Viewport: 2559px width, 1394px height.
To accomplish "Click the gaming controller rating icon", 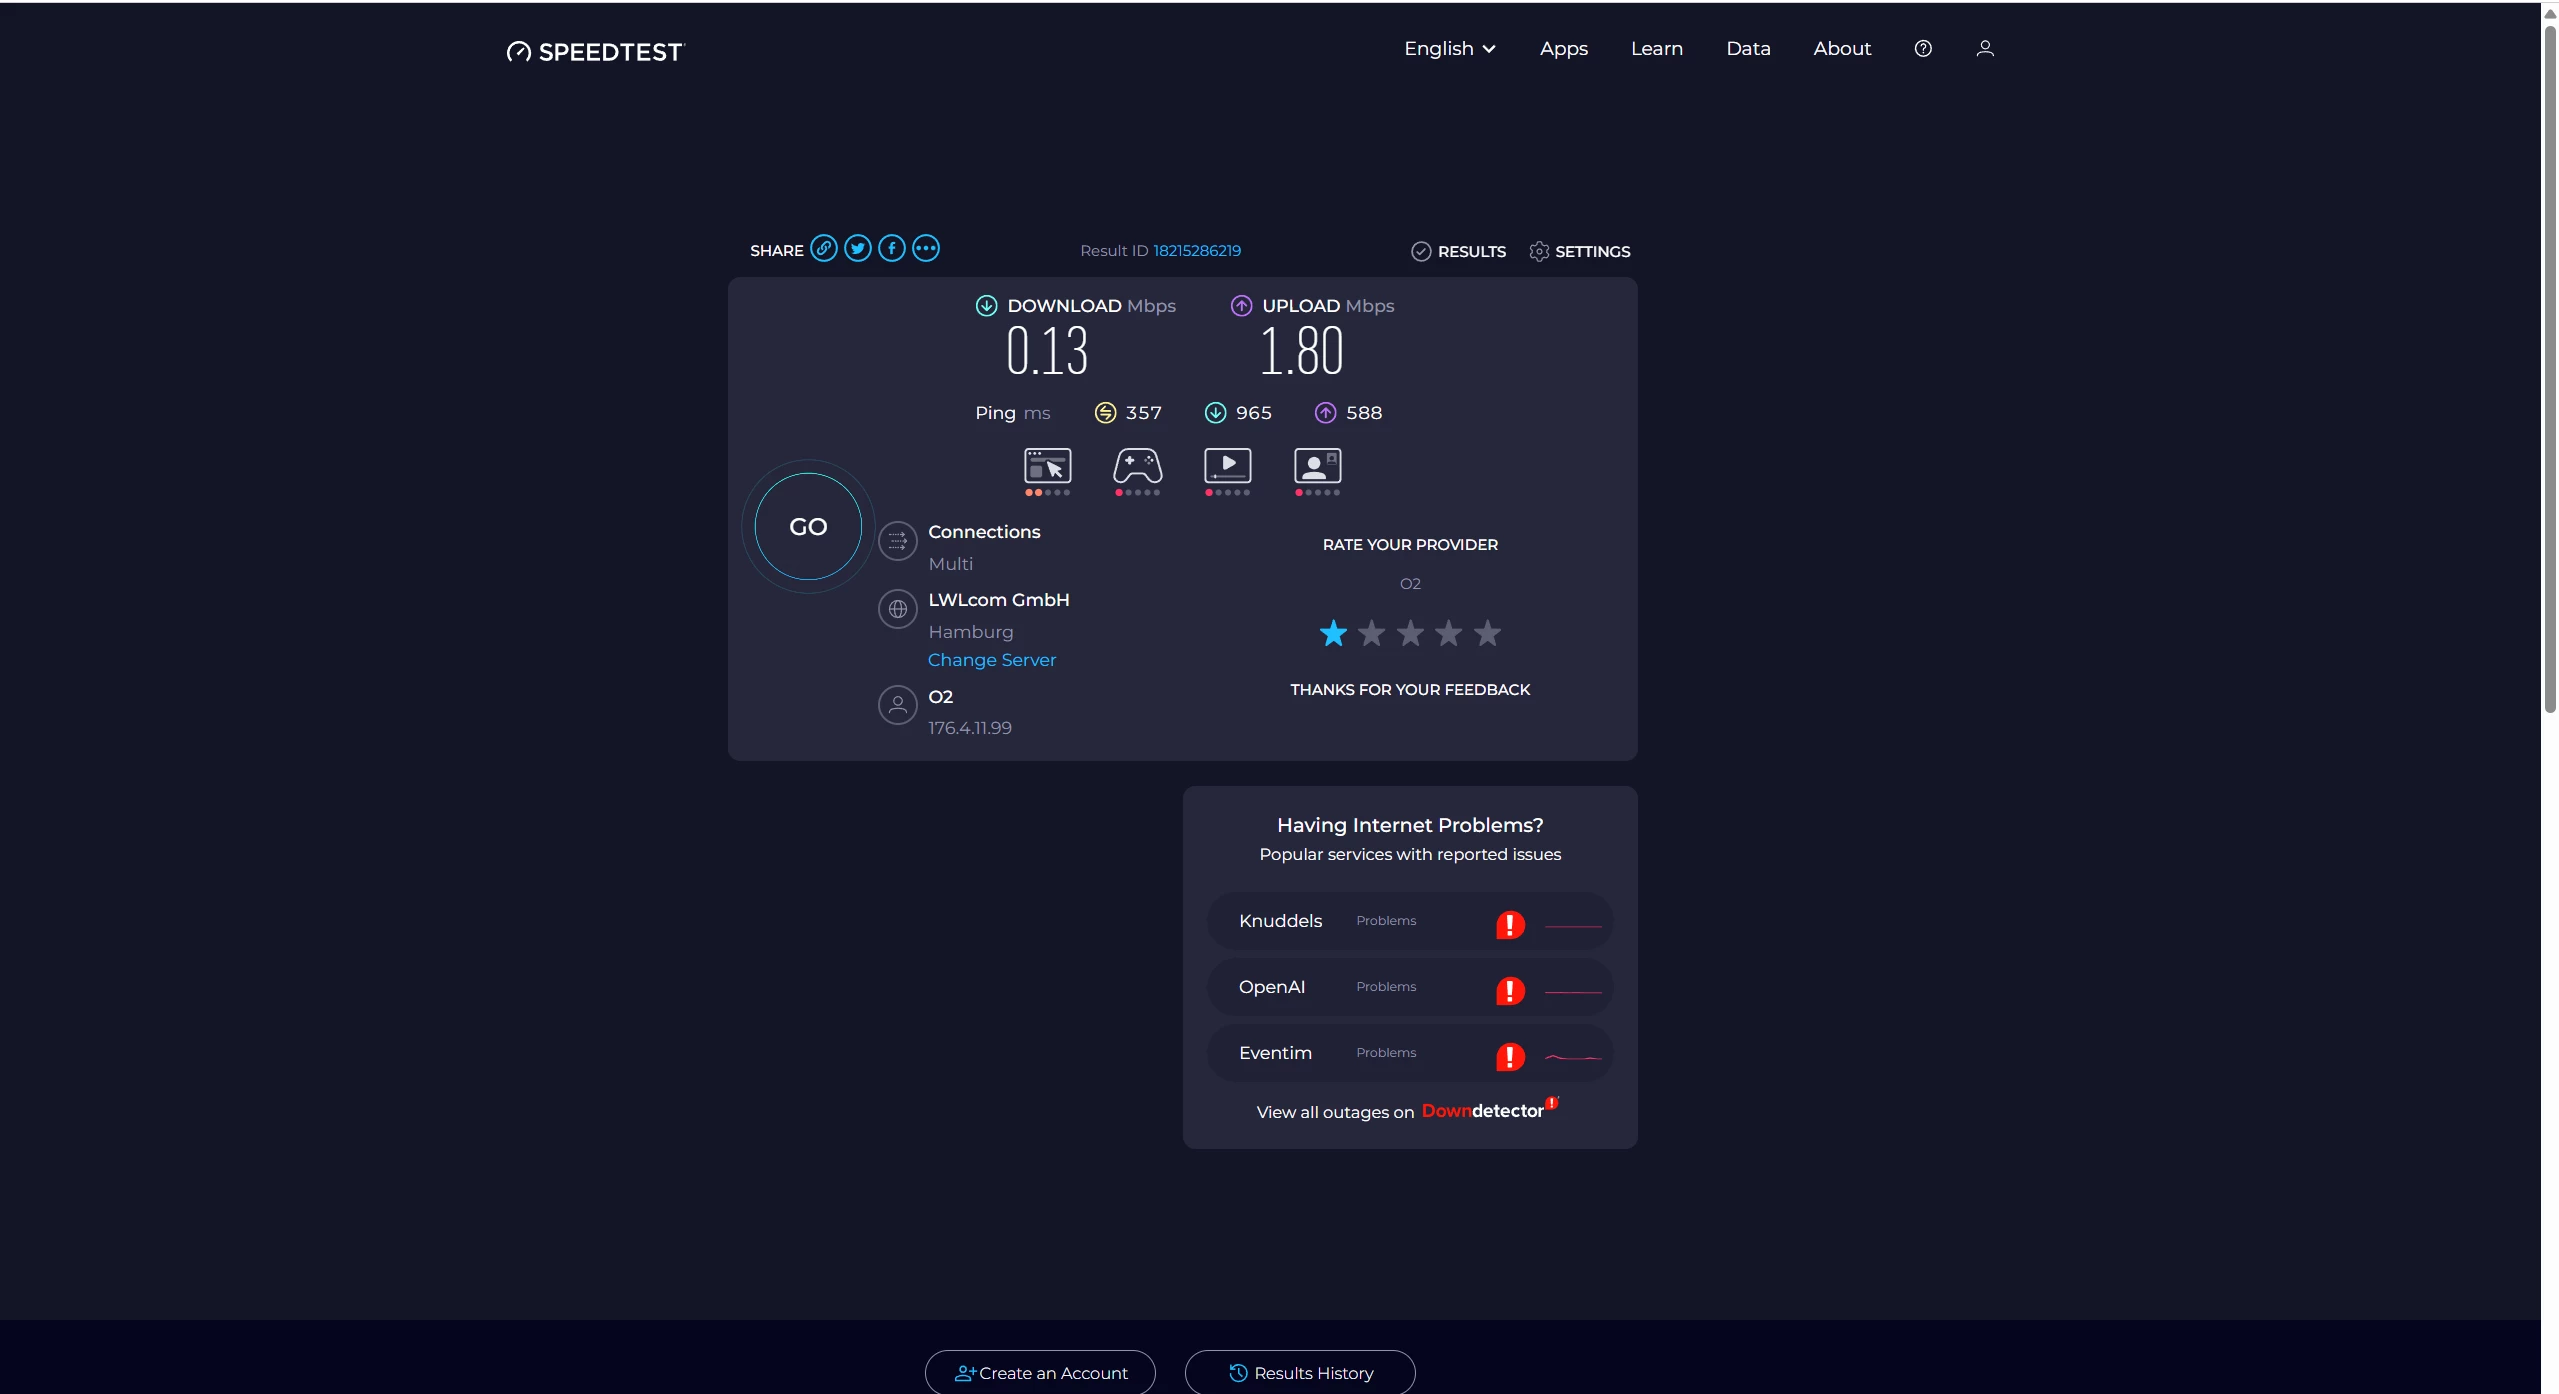I will 1137,467.
